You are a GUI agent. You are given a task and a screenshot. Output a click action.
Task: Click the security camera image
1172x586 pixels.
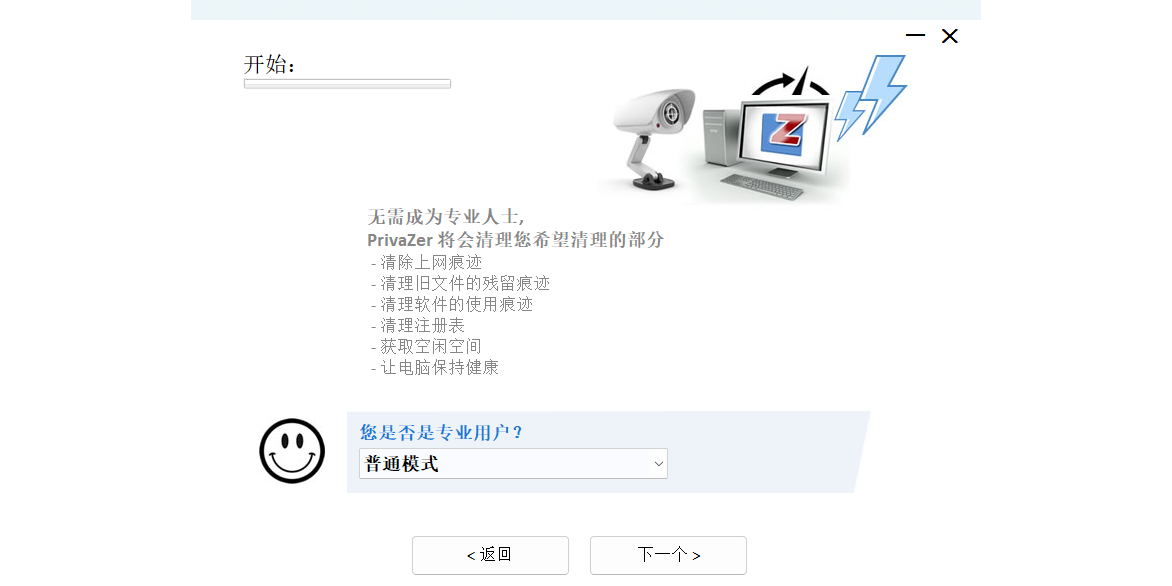(655, 138)
